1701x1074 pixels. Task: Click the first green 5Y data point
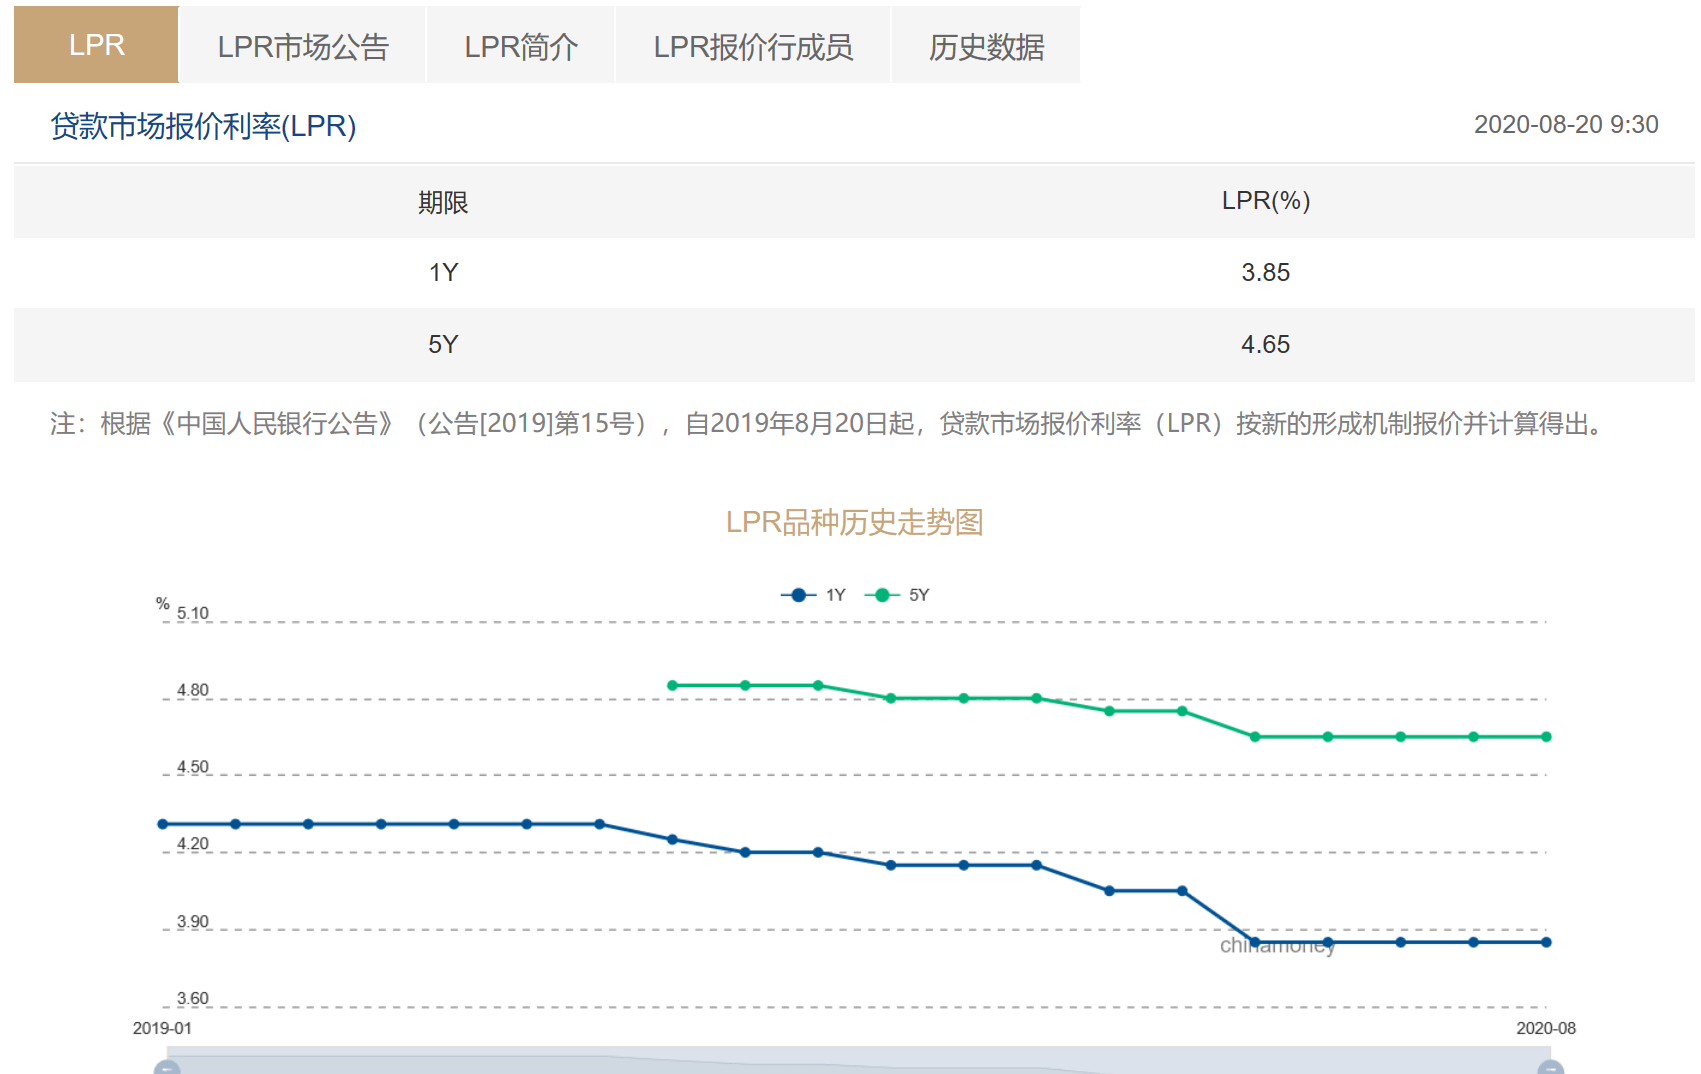(673, 685)
